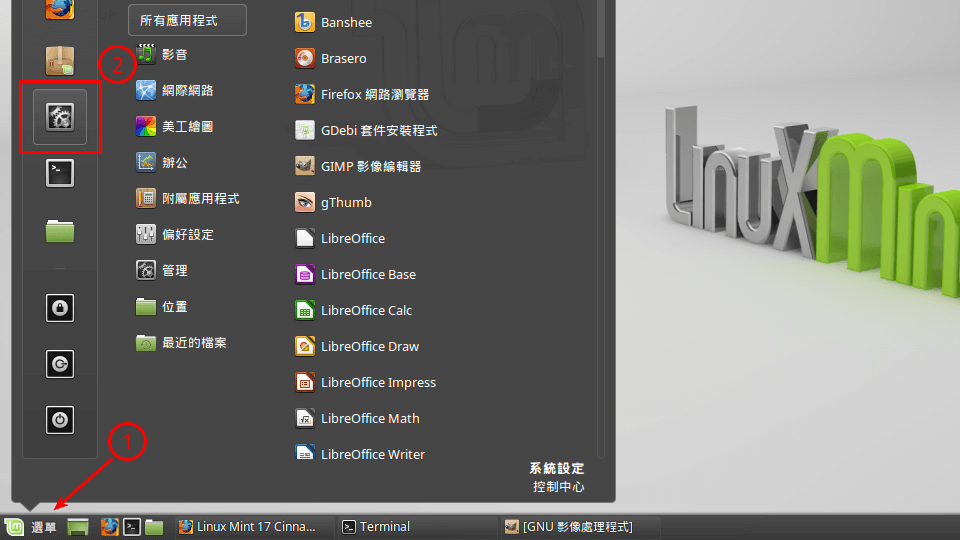Screen dimensions: 960x540
Task: Click the 影音 music note icon
Action: point(146,54)
